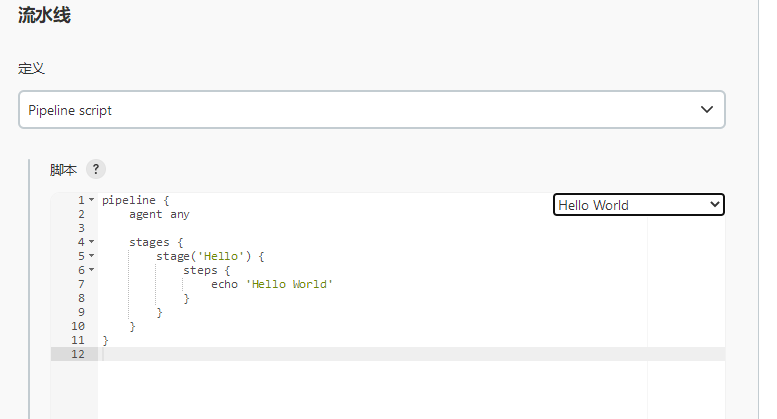This screenshot has width=777, height=419.
Task: Click the closing brace on line 11
Action: (x=105, y=340)
